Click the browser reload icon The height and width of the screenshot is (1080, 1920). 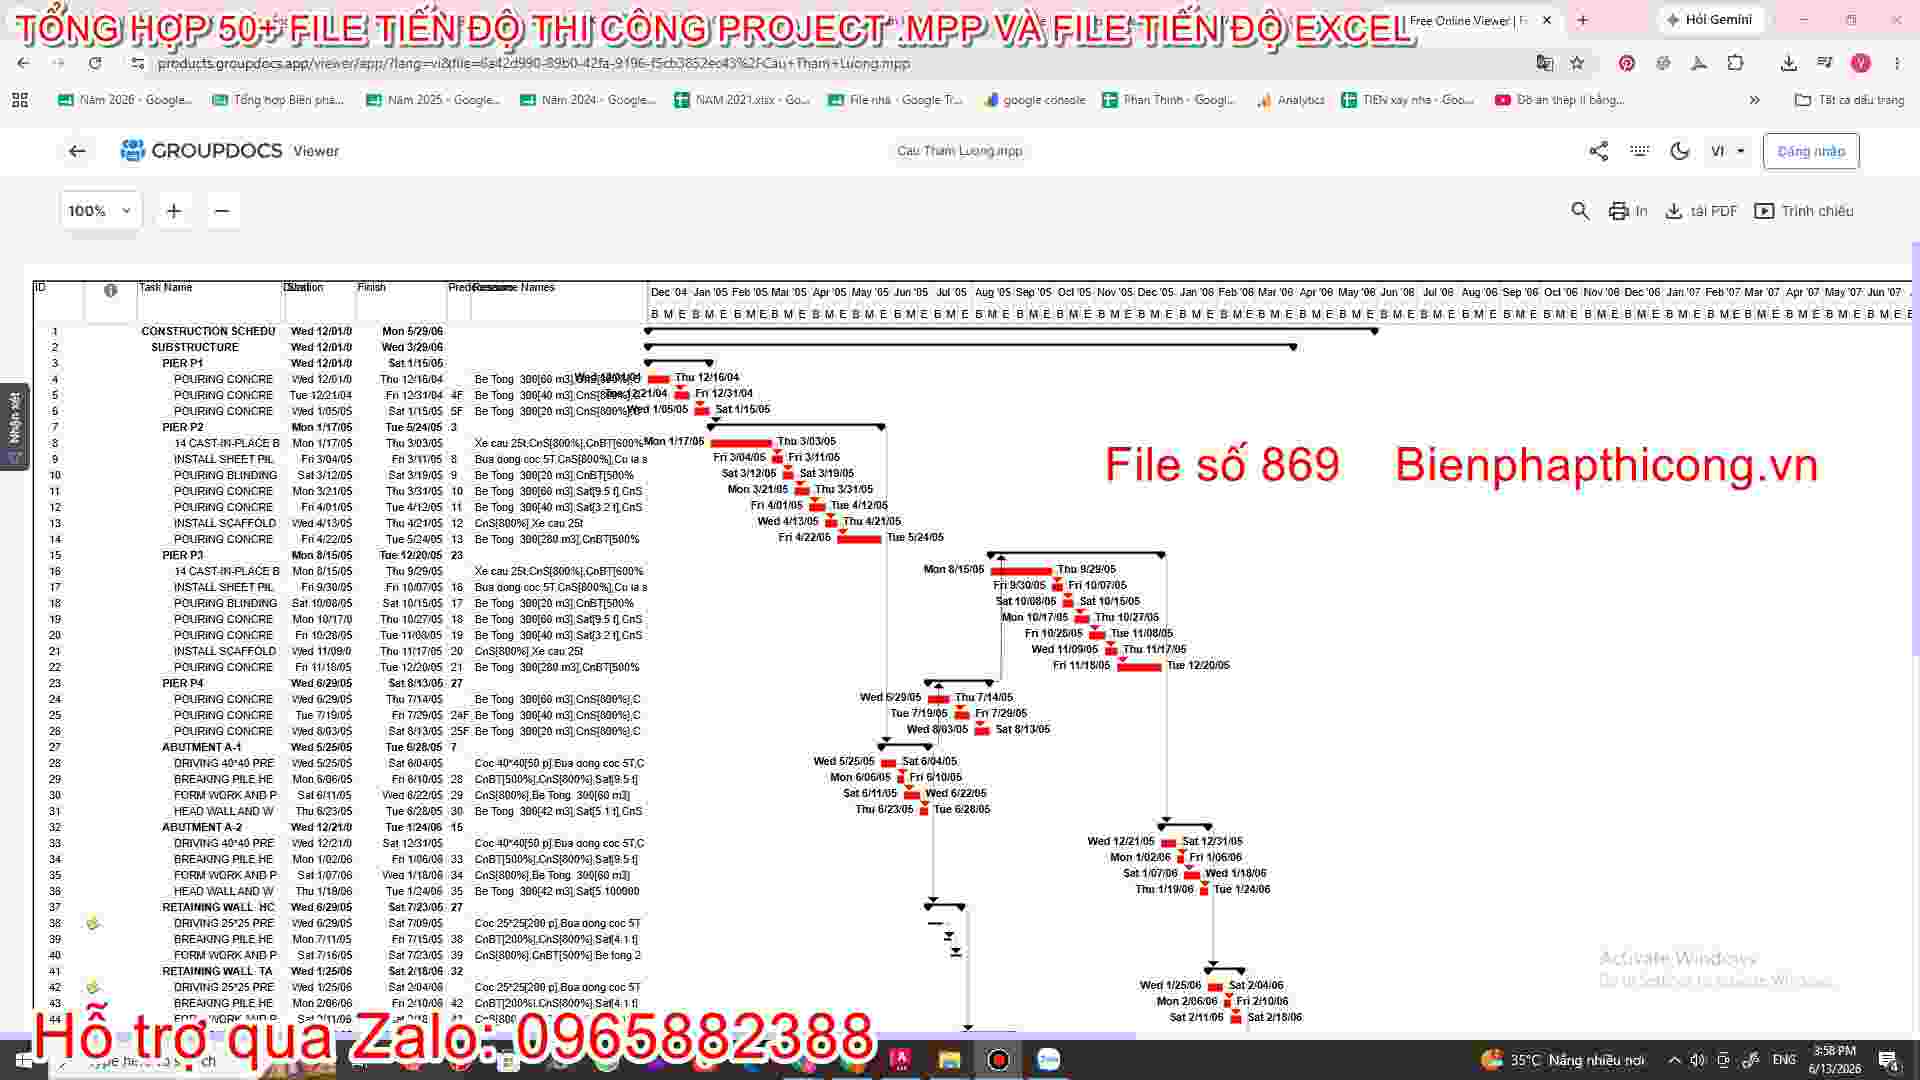(x=95, y=63)
